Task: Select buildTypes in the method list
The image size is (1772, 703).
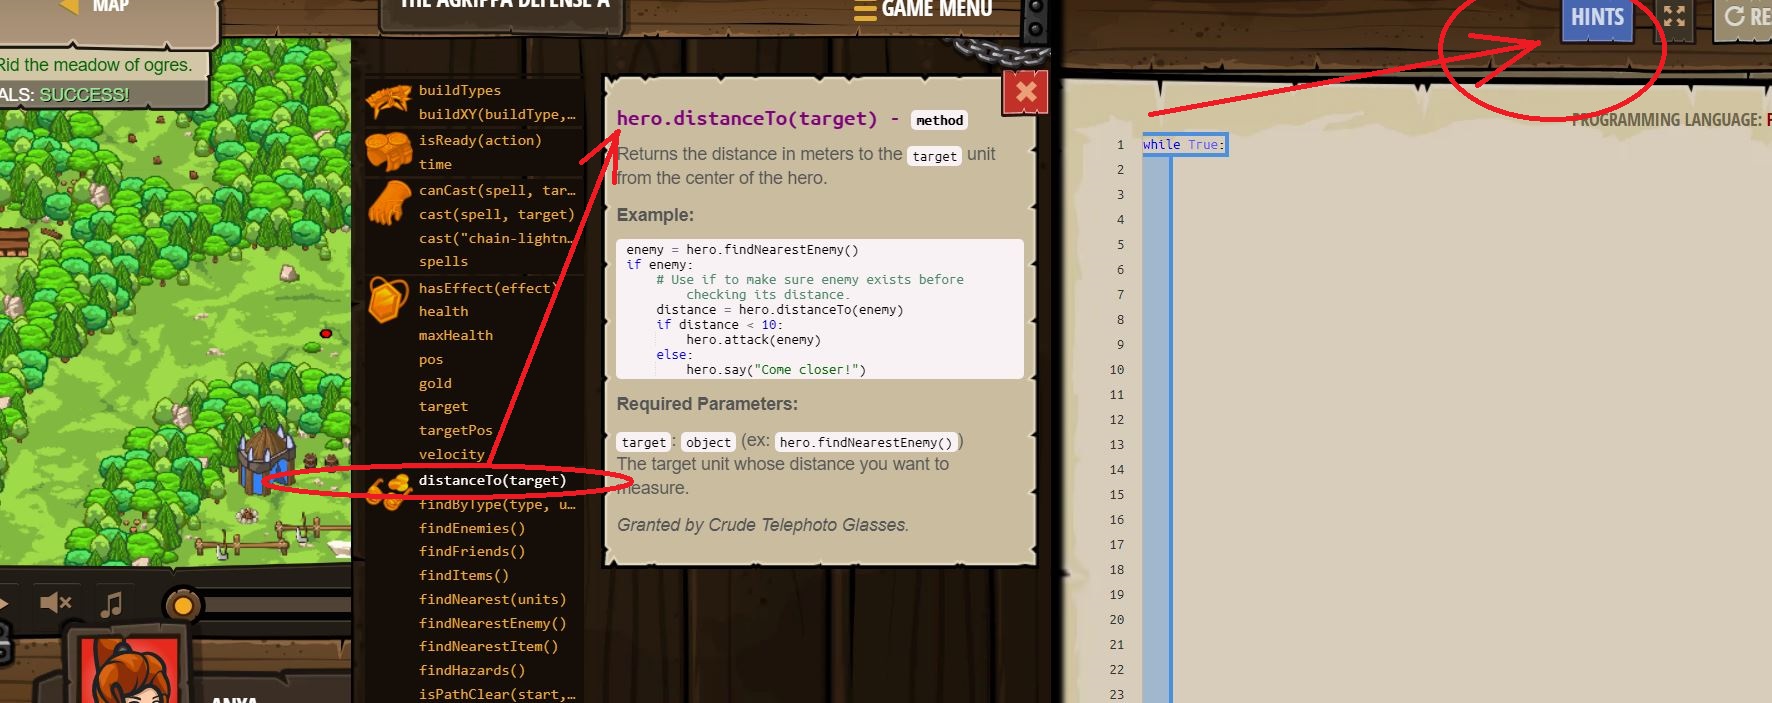Action: [x=460, y=90]
